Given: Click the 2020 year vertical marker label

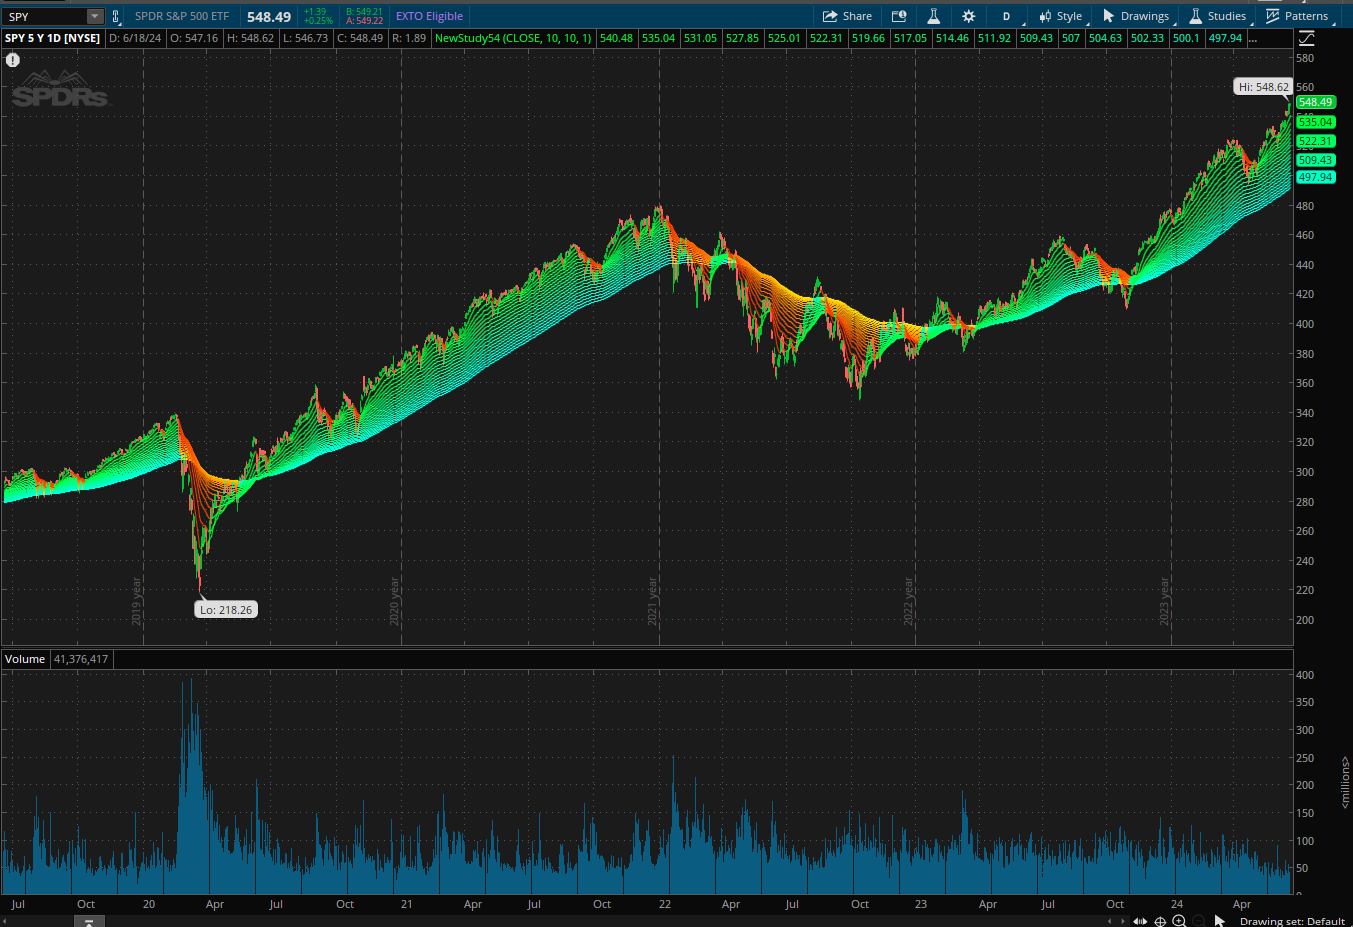Looking at the screenshot, I should pos(394,601).
